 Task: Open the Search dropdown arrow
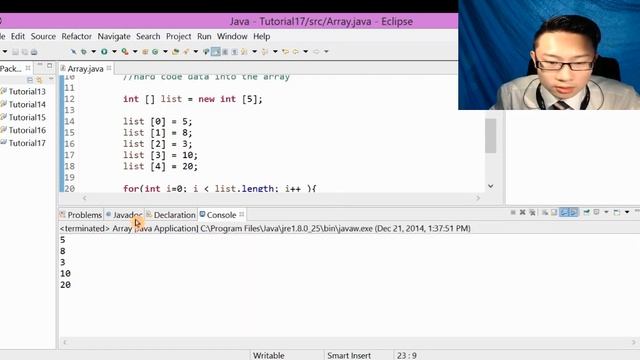coord(196,52)
